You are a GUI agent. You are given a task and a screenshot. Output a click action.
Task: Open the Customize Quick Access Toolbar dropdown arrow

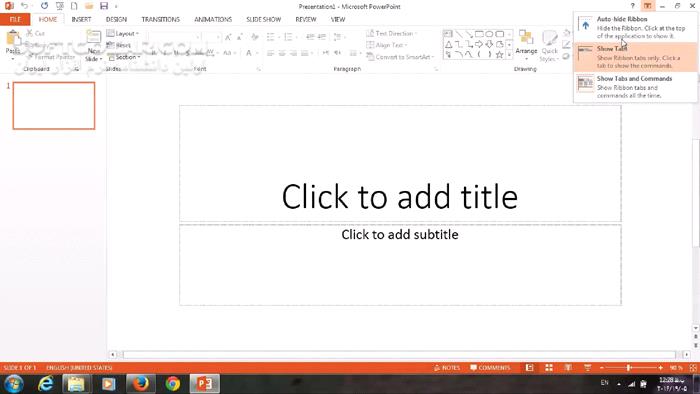point(116,6)
